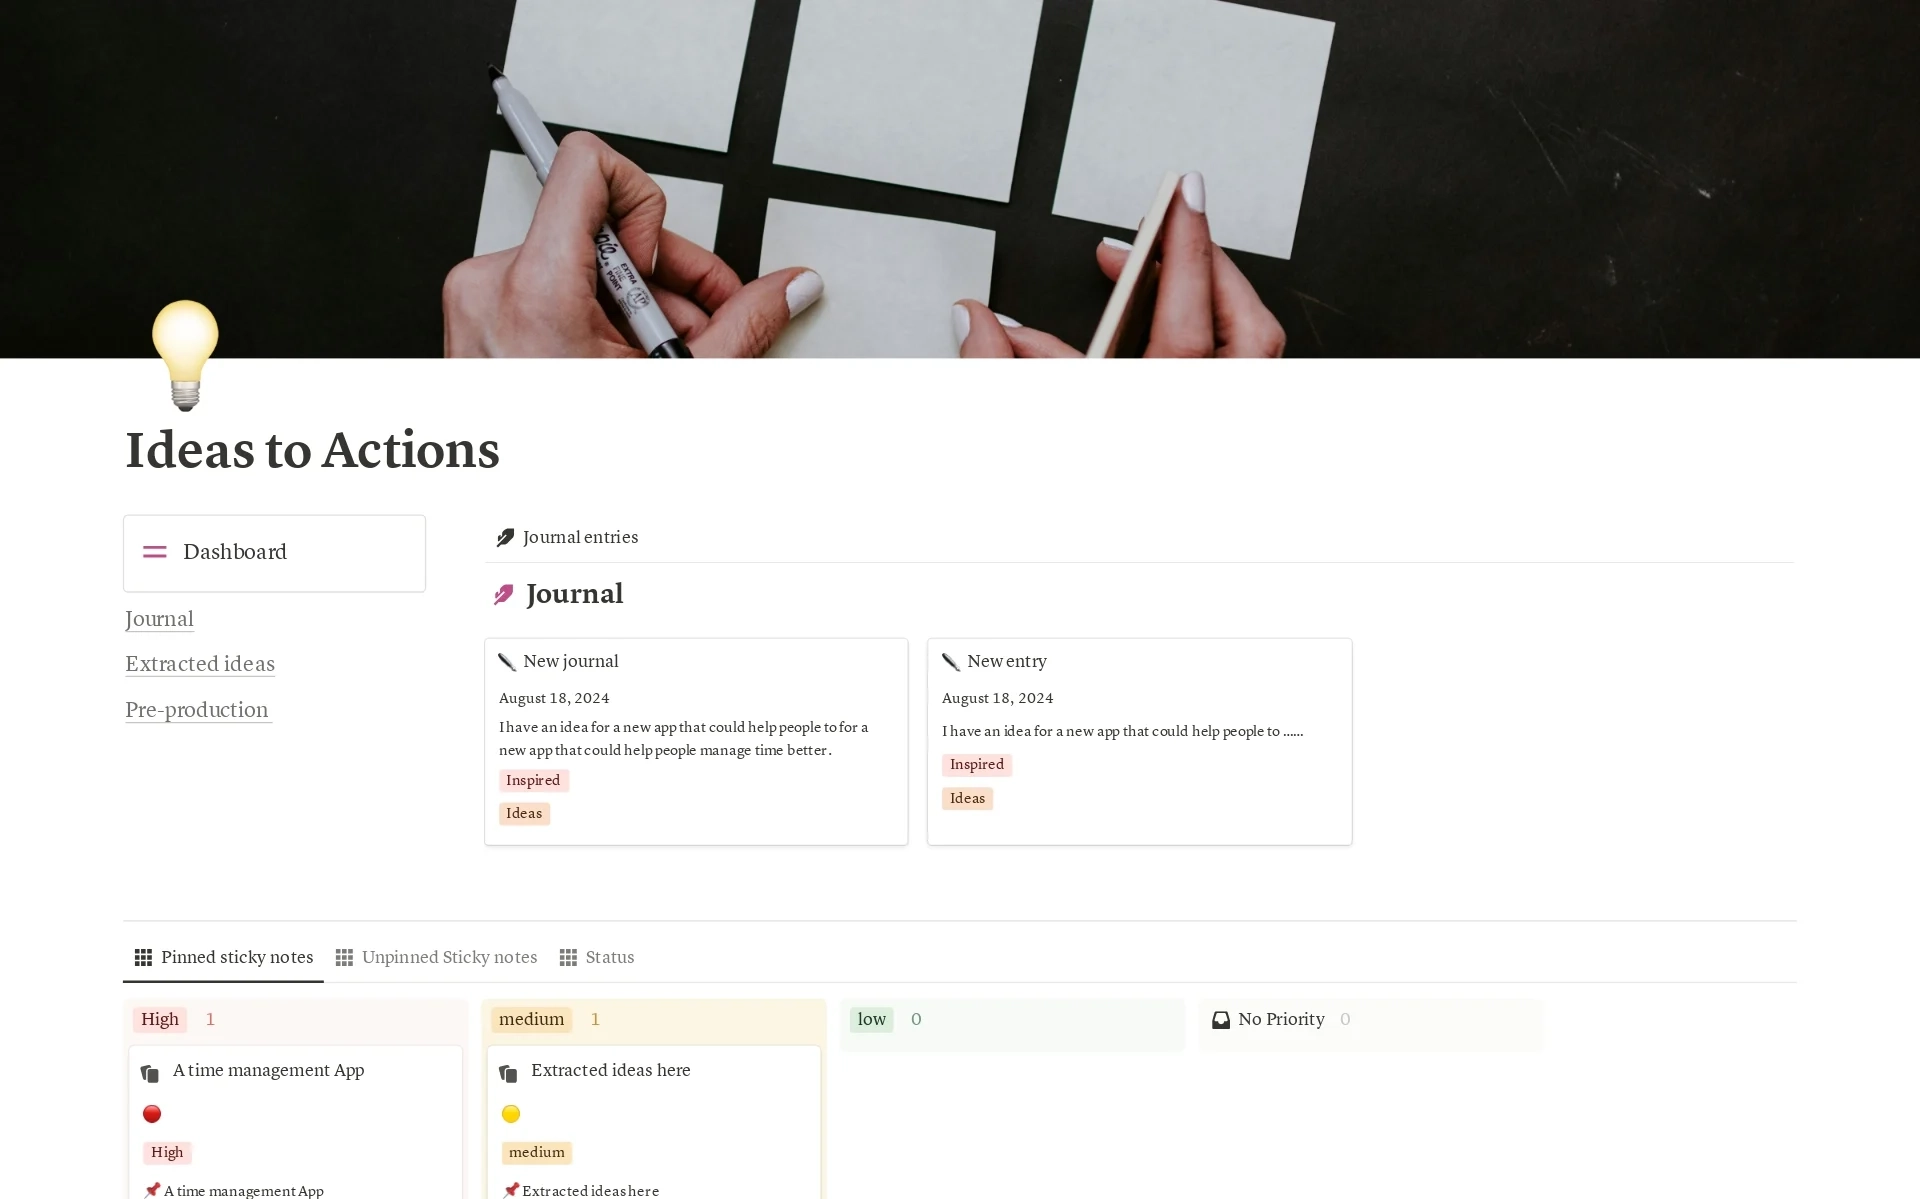Select the Status tab
The height and width of the screenshot is (1199, 1920).
608,957
